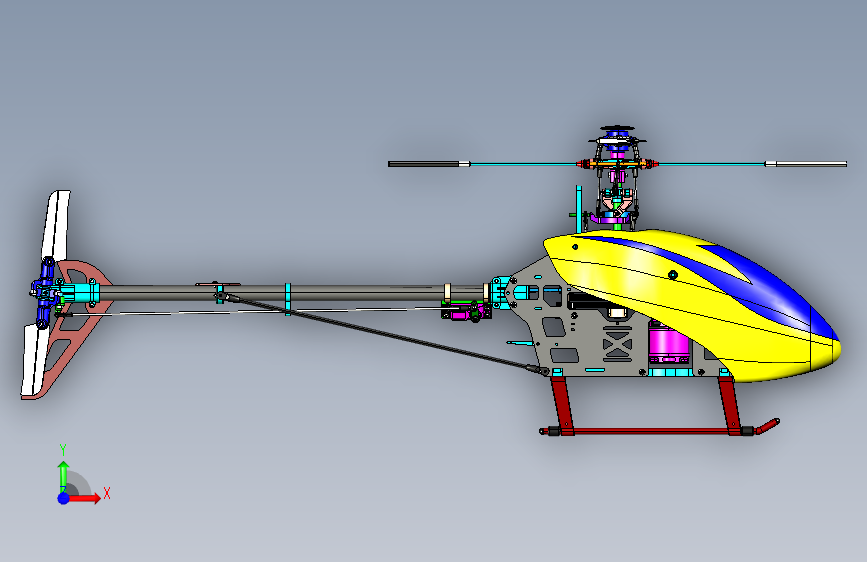Screen dimensions: 867x562
Task: Select the cyan boom clamp at mid-boom
Action: click(x=288, y=299)
